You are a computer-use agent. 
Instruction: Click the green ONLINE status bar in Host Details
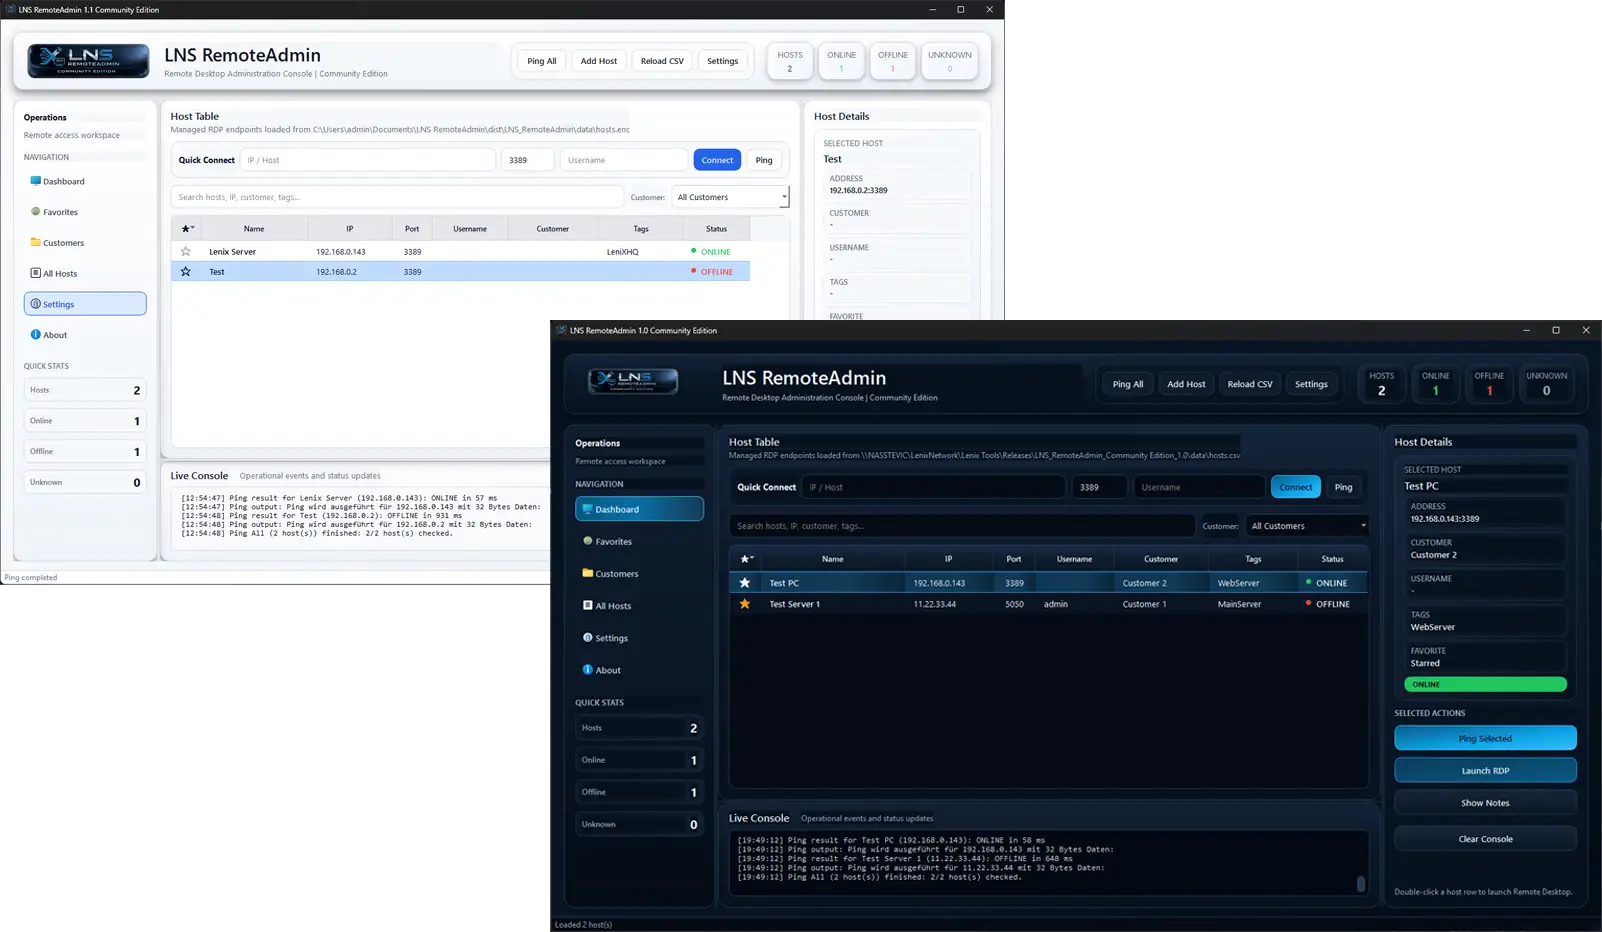[x=1485, y=685]
